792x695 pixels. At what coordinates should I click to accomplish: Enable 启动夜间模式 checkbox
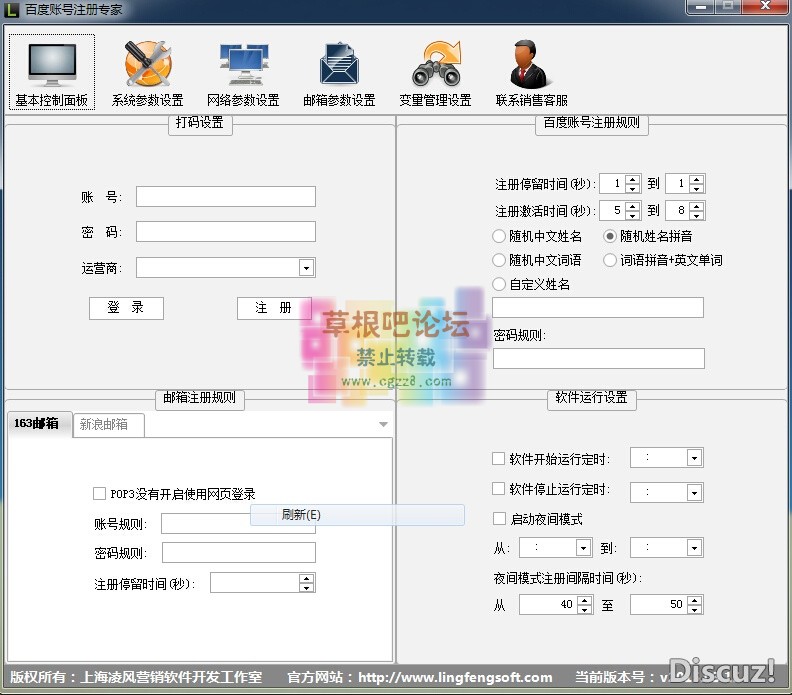pyautogui.click(x=499, y=519)
